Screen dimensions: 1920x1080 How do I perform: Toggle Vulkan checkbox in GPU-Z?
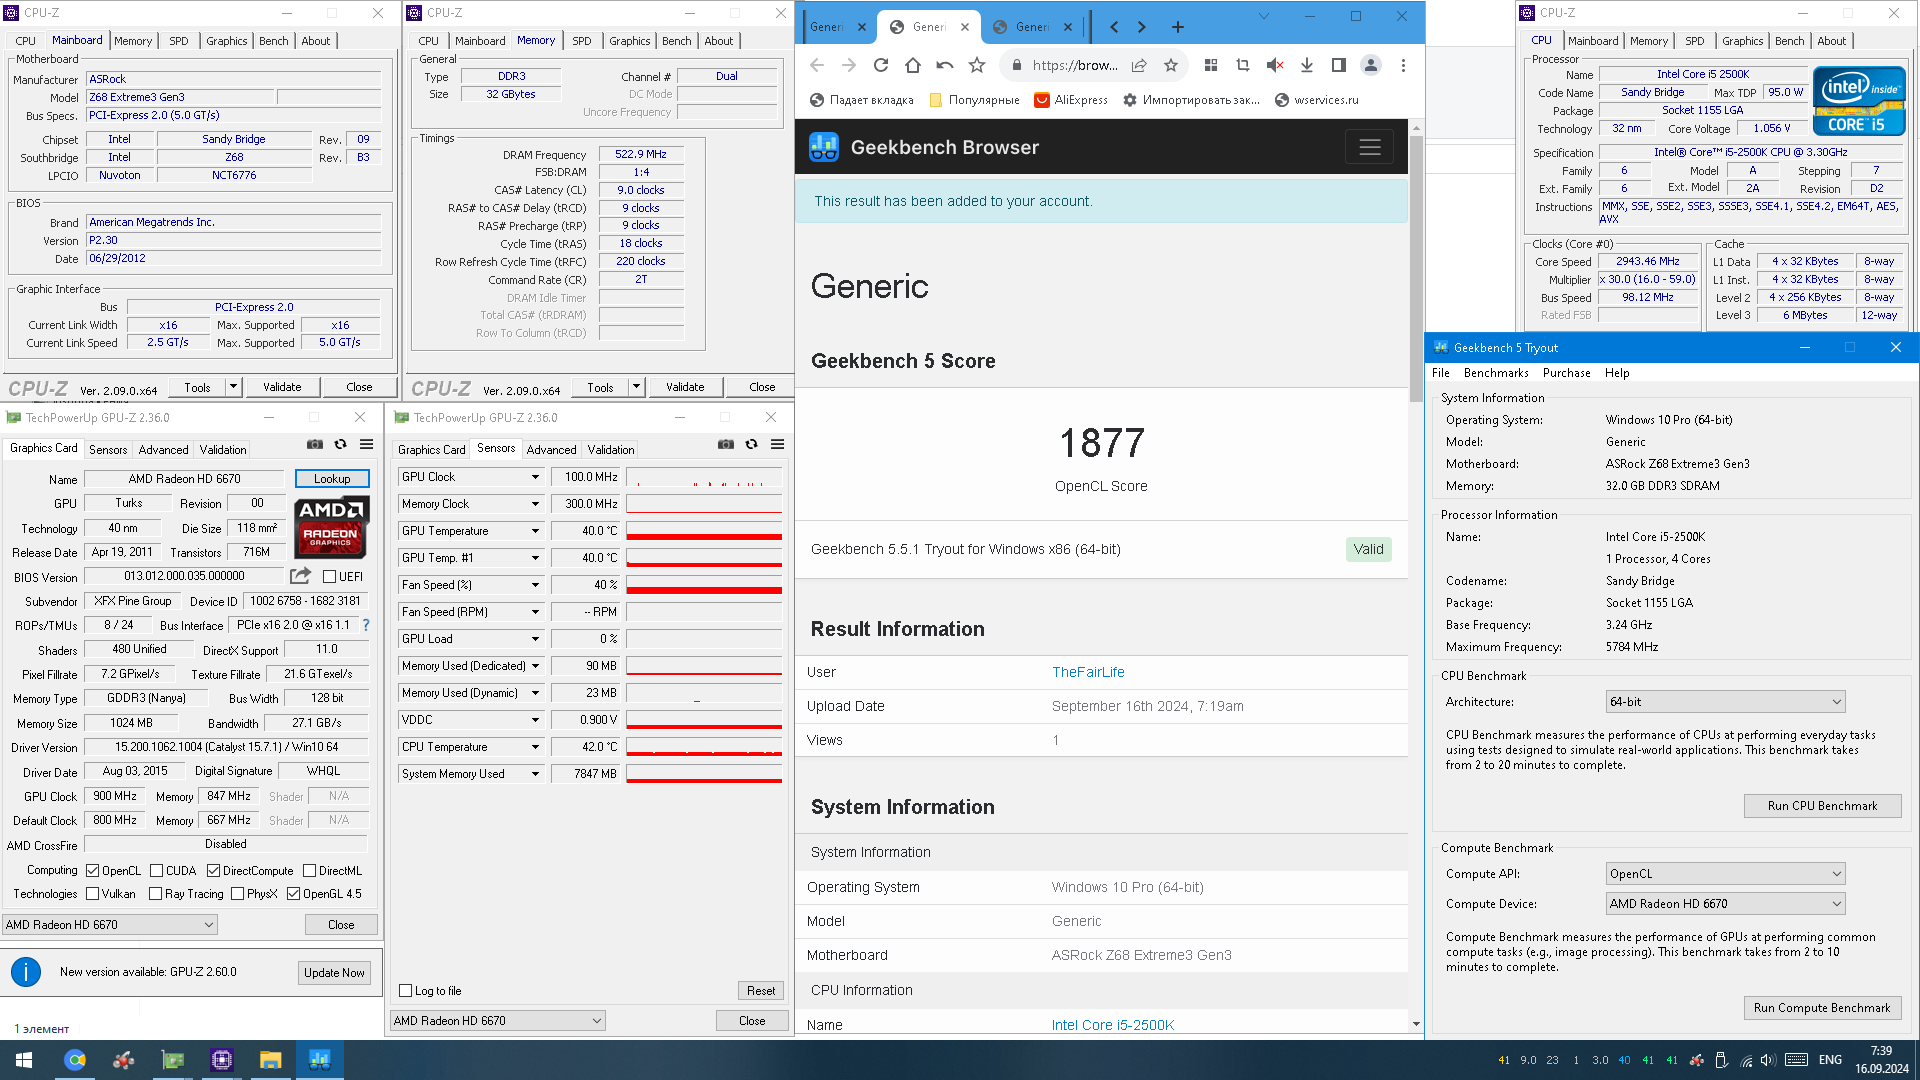92,894
